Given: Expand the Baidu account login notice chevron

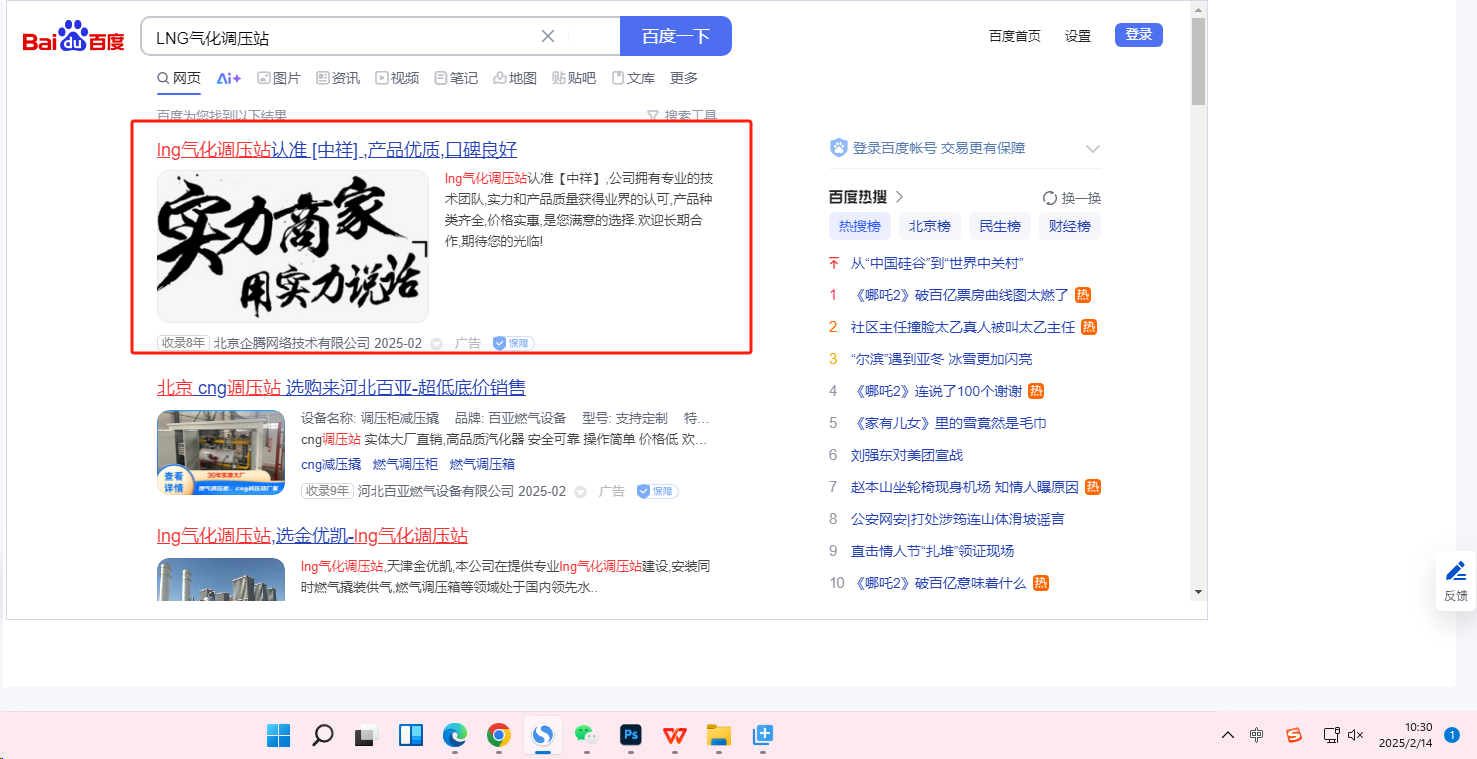Looking at the screenshot, I should [1093, 149].
